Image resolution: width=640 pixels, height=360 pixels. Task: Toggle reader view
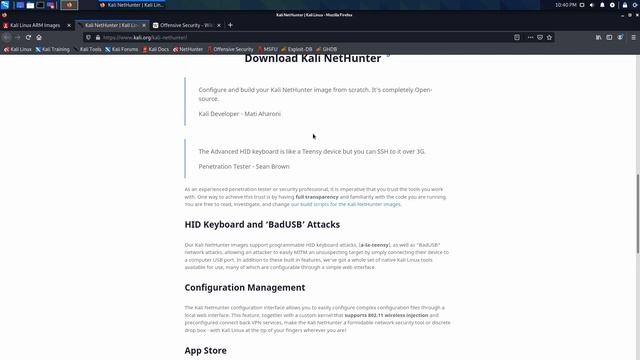517,37
